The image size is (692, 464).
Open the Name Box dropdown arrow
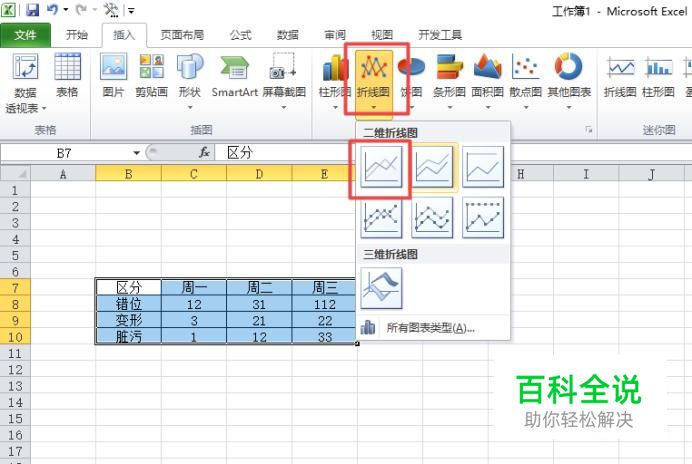[x=136, y=153]
